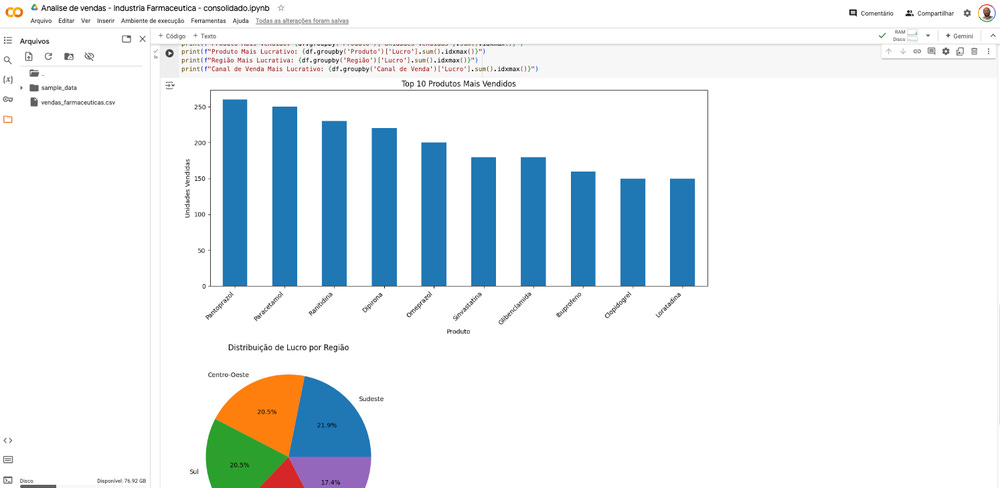The width and height of the screenshot is (1000, 488).
Task: Open the search and replace sidebar icon
Action: pyautogui.click(x=8, y=60)
